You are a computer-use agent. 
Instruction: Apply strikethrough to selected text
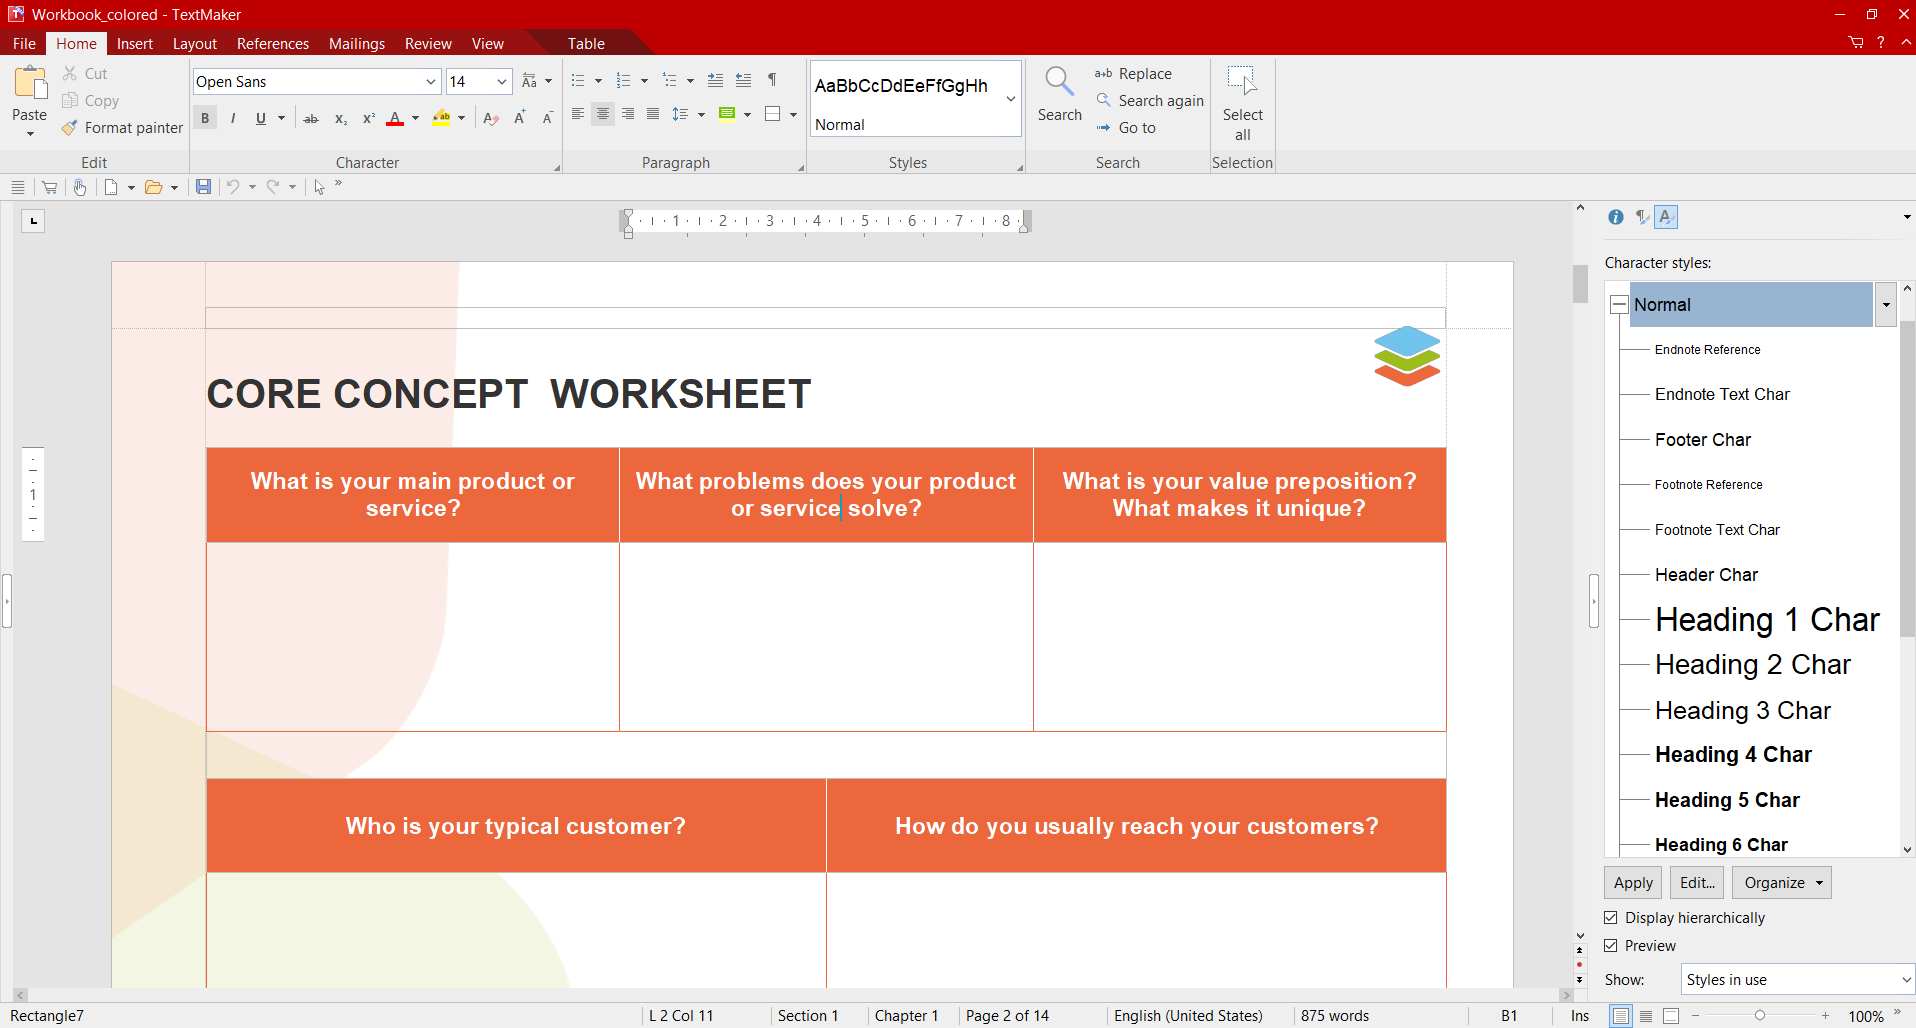tap(311, 117)
